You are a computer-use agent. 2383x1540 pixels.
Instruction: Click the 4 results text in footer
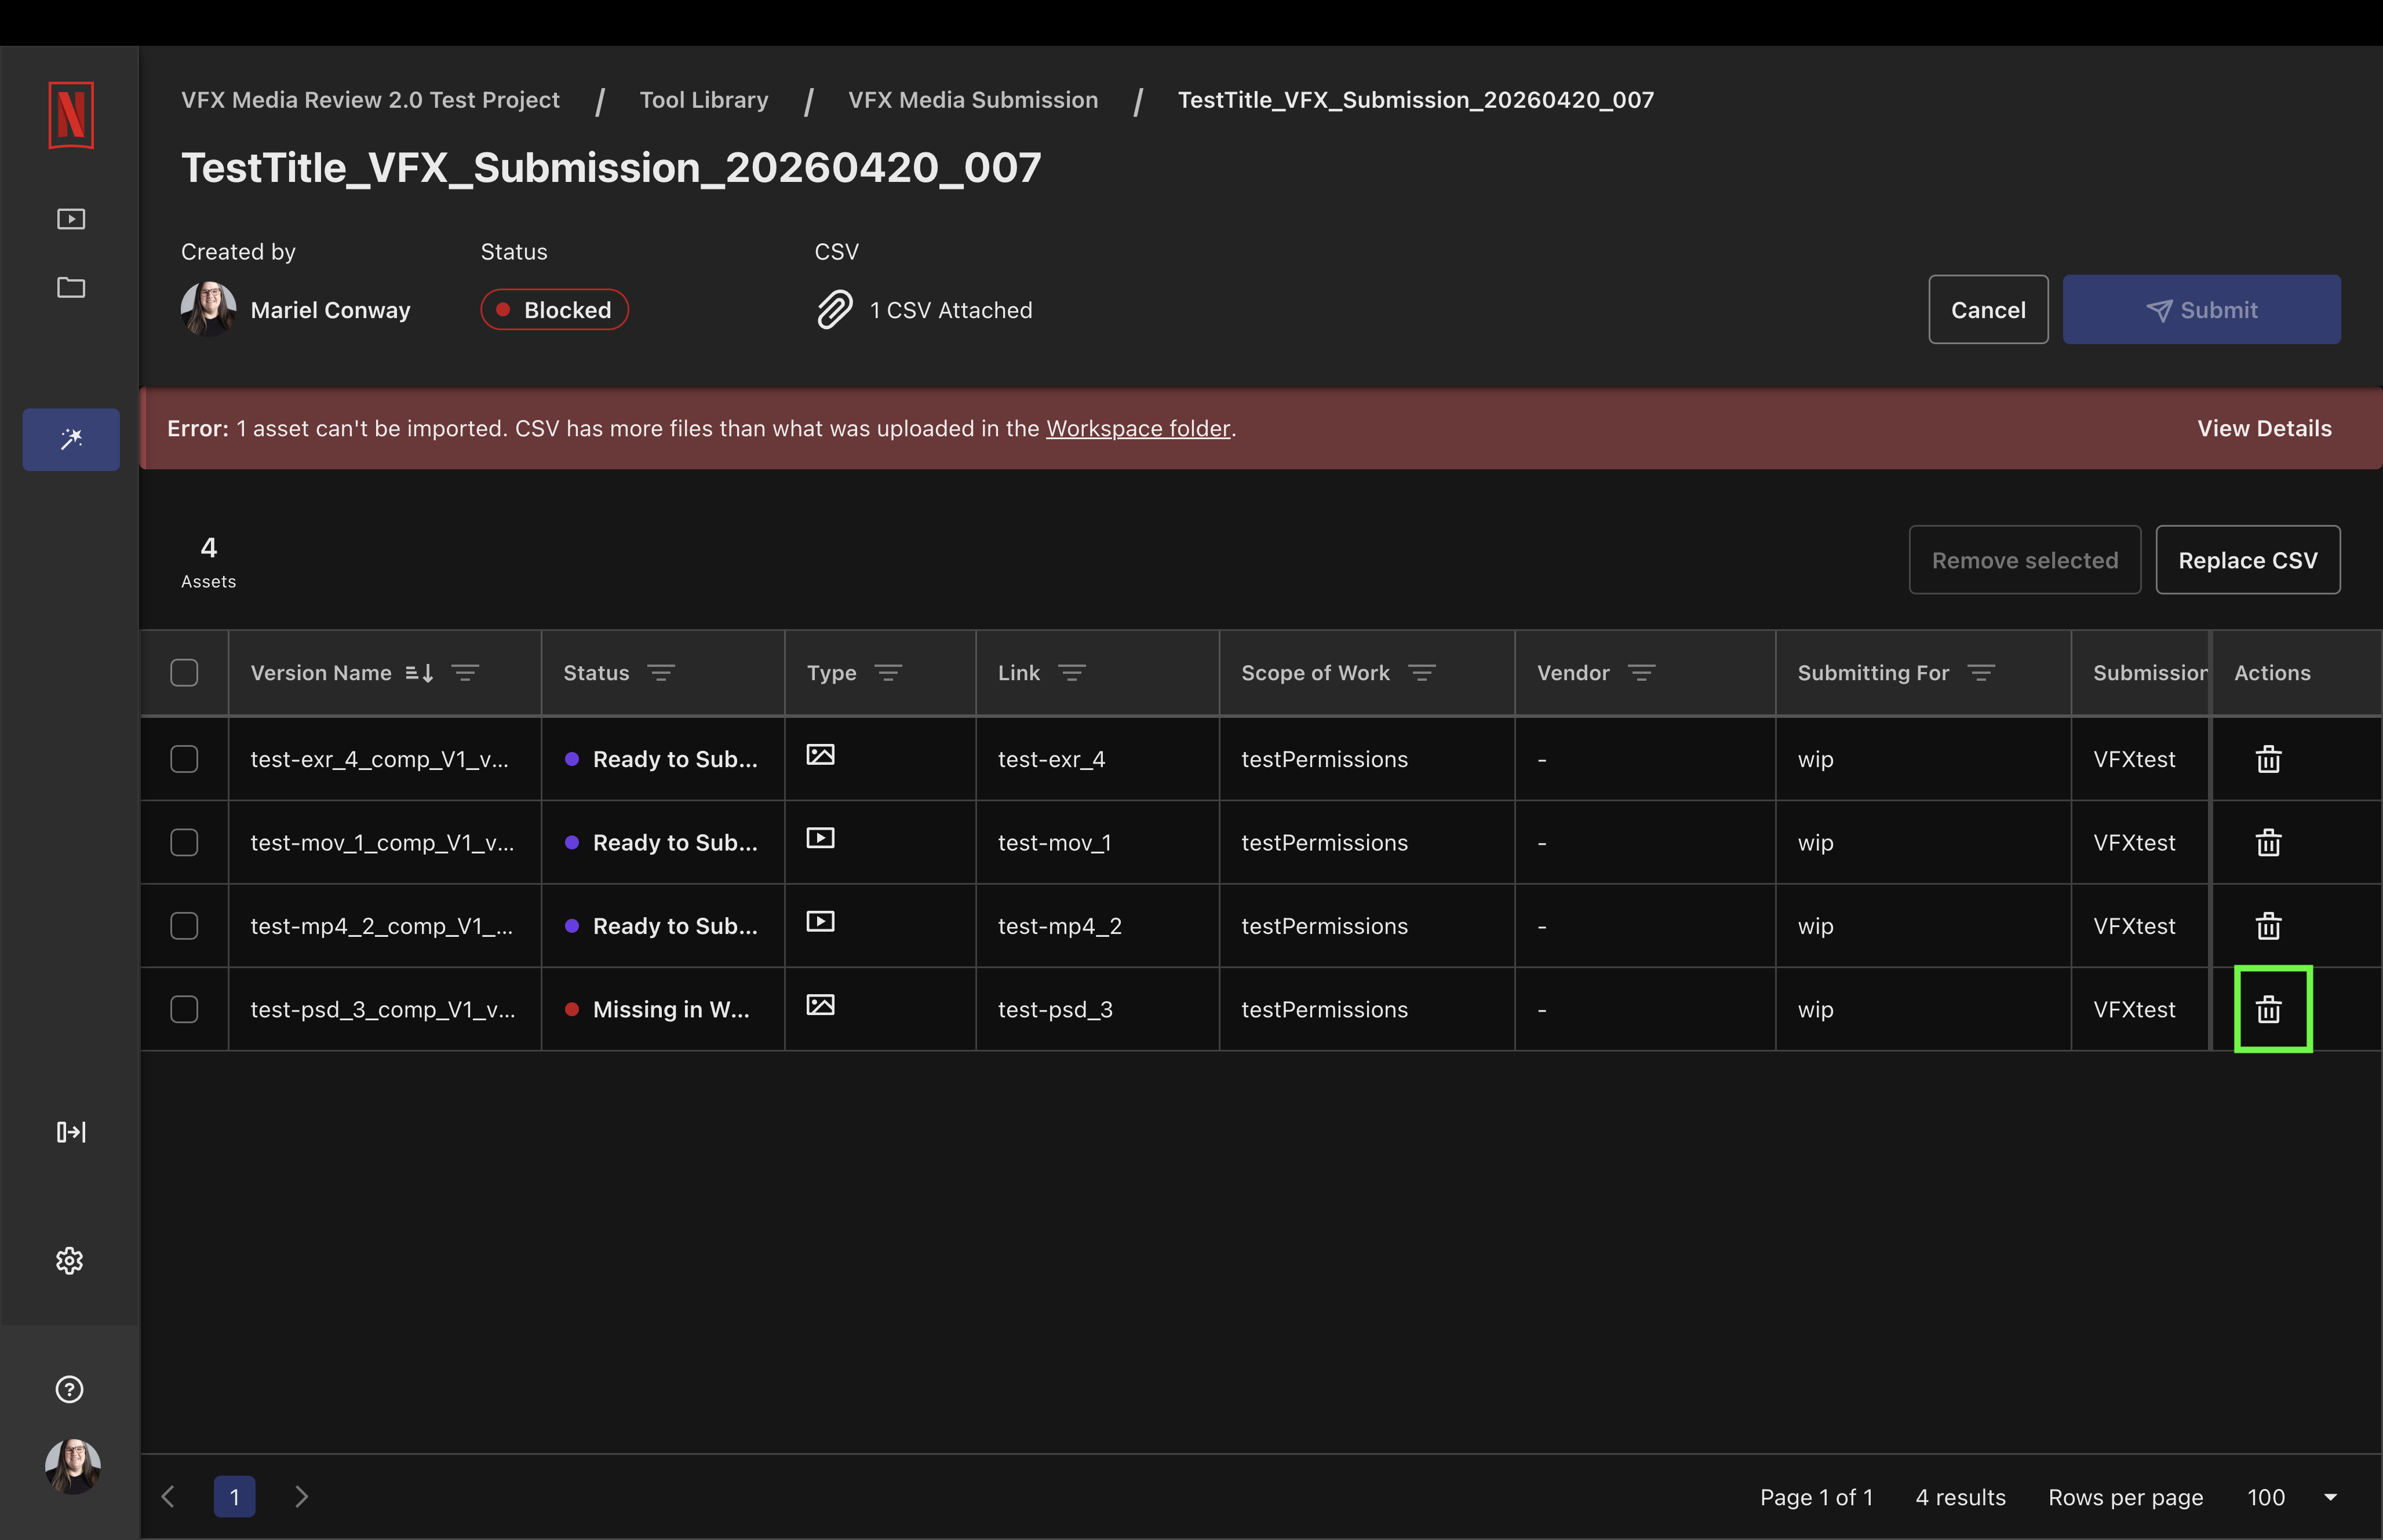click(x=1960, y=1497)
